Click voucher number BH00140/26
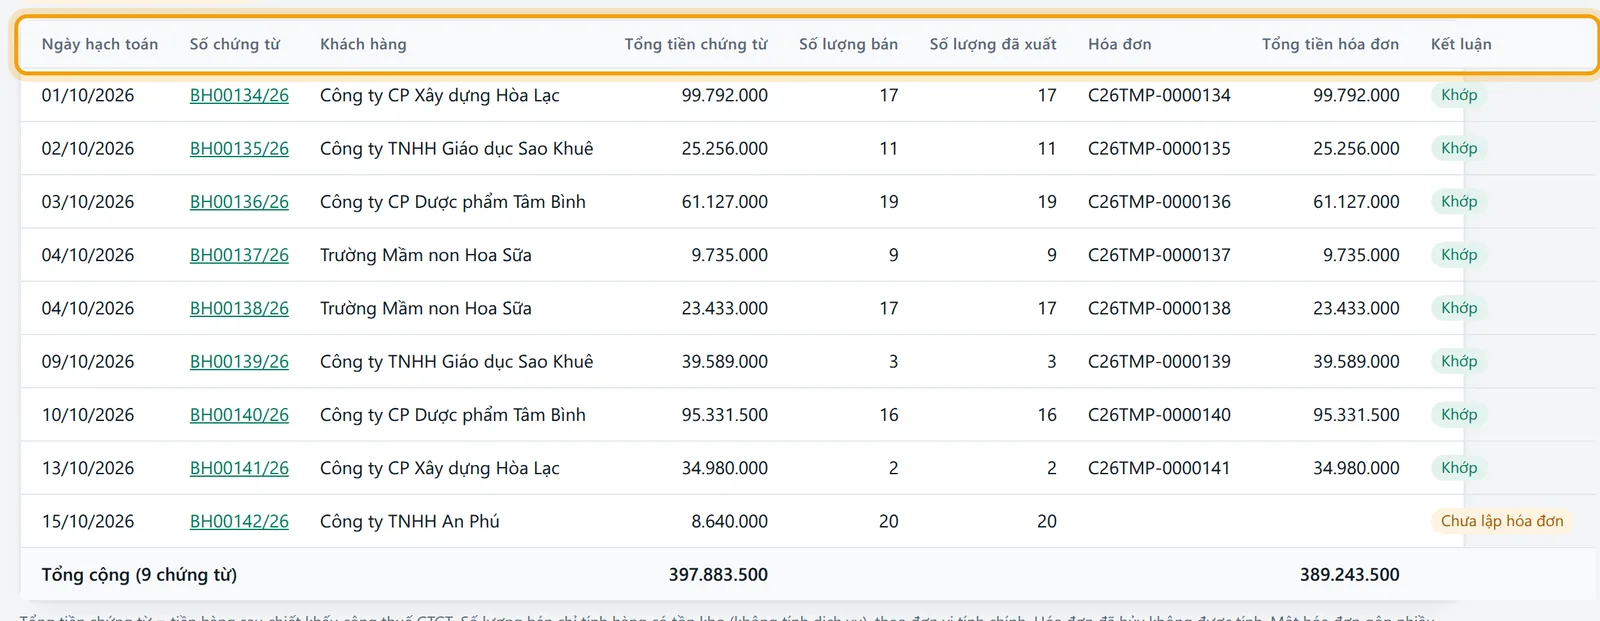The height and width of the screenshot is (621, 1600). pos(239,414)
